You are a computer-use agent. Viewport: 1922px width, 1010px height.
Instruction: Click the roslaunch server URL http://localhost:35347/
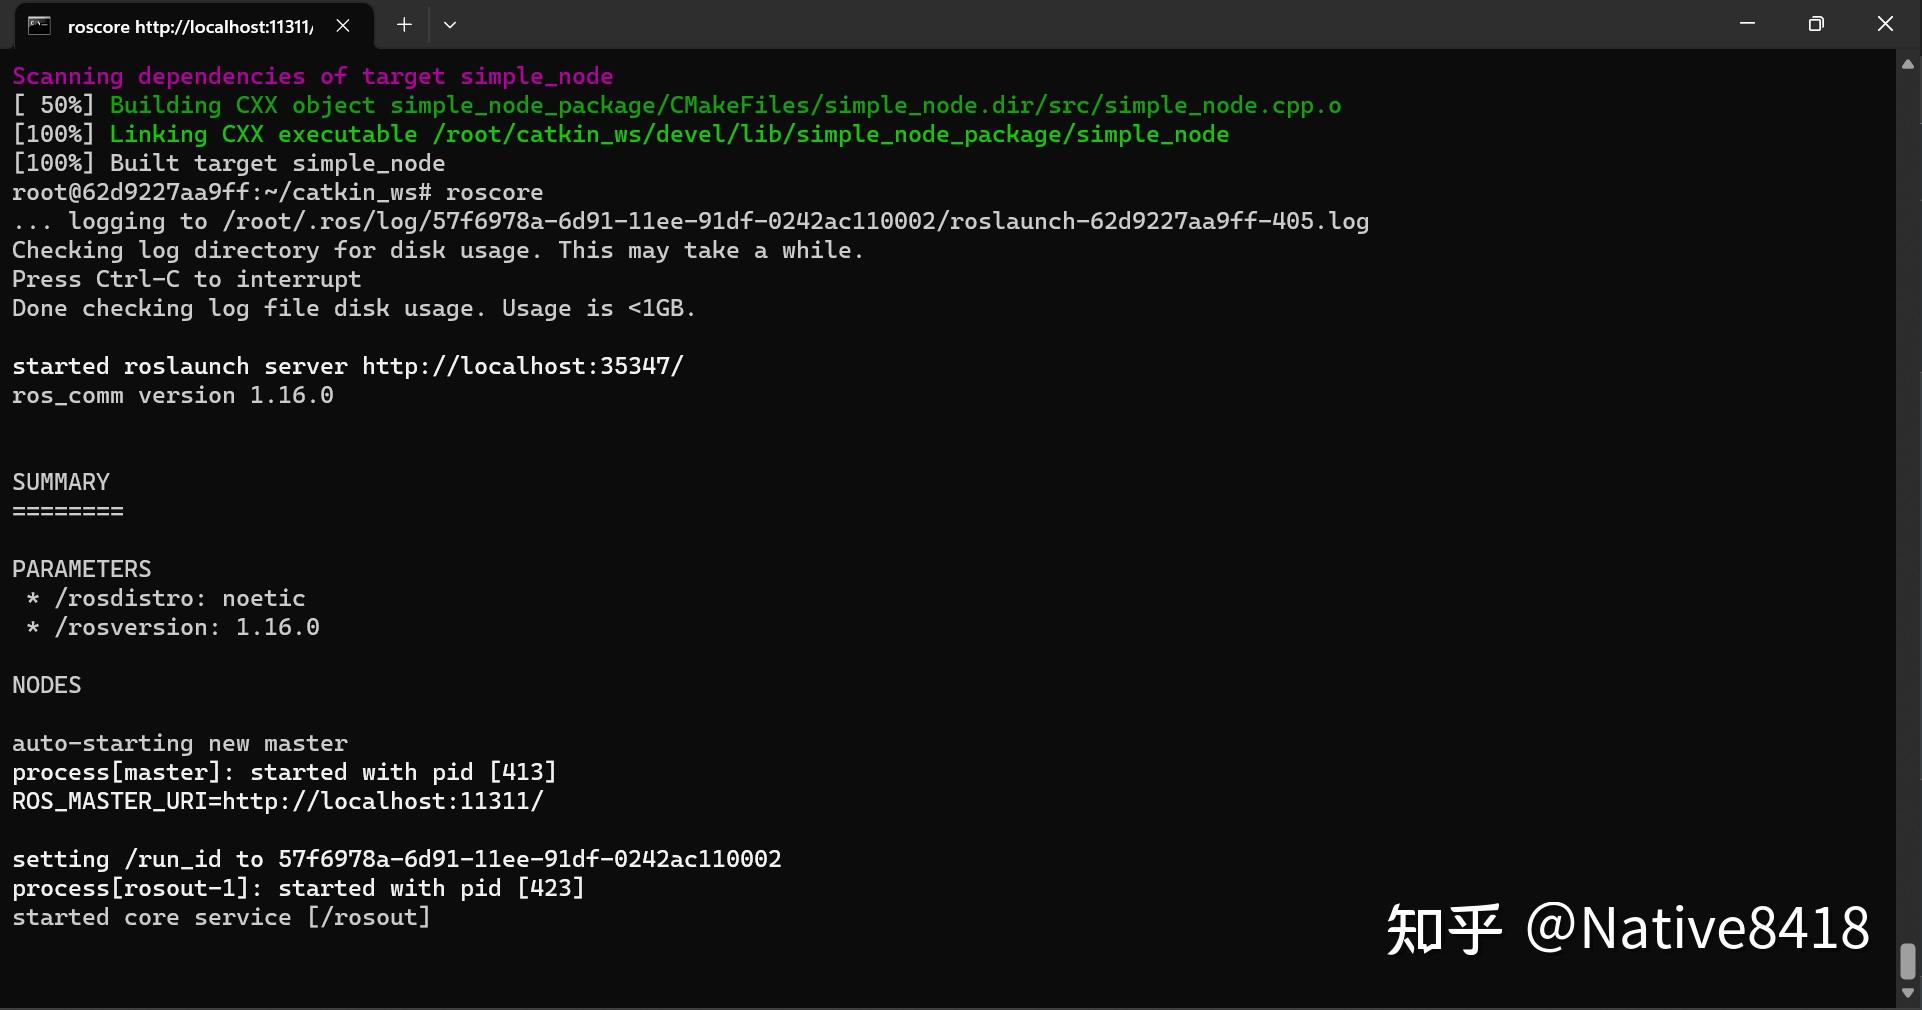tap(522, 365)
